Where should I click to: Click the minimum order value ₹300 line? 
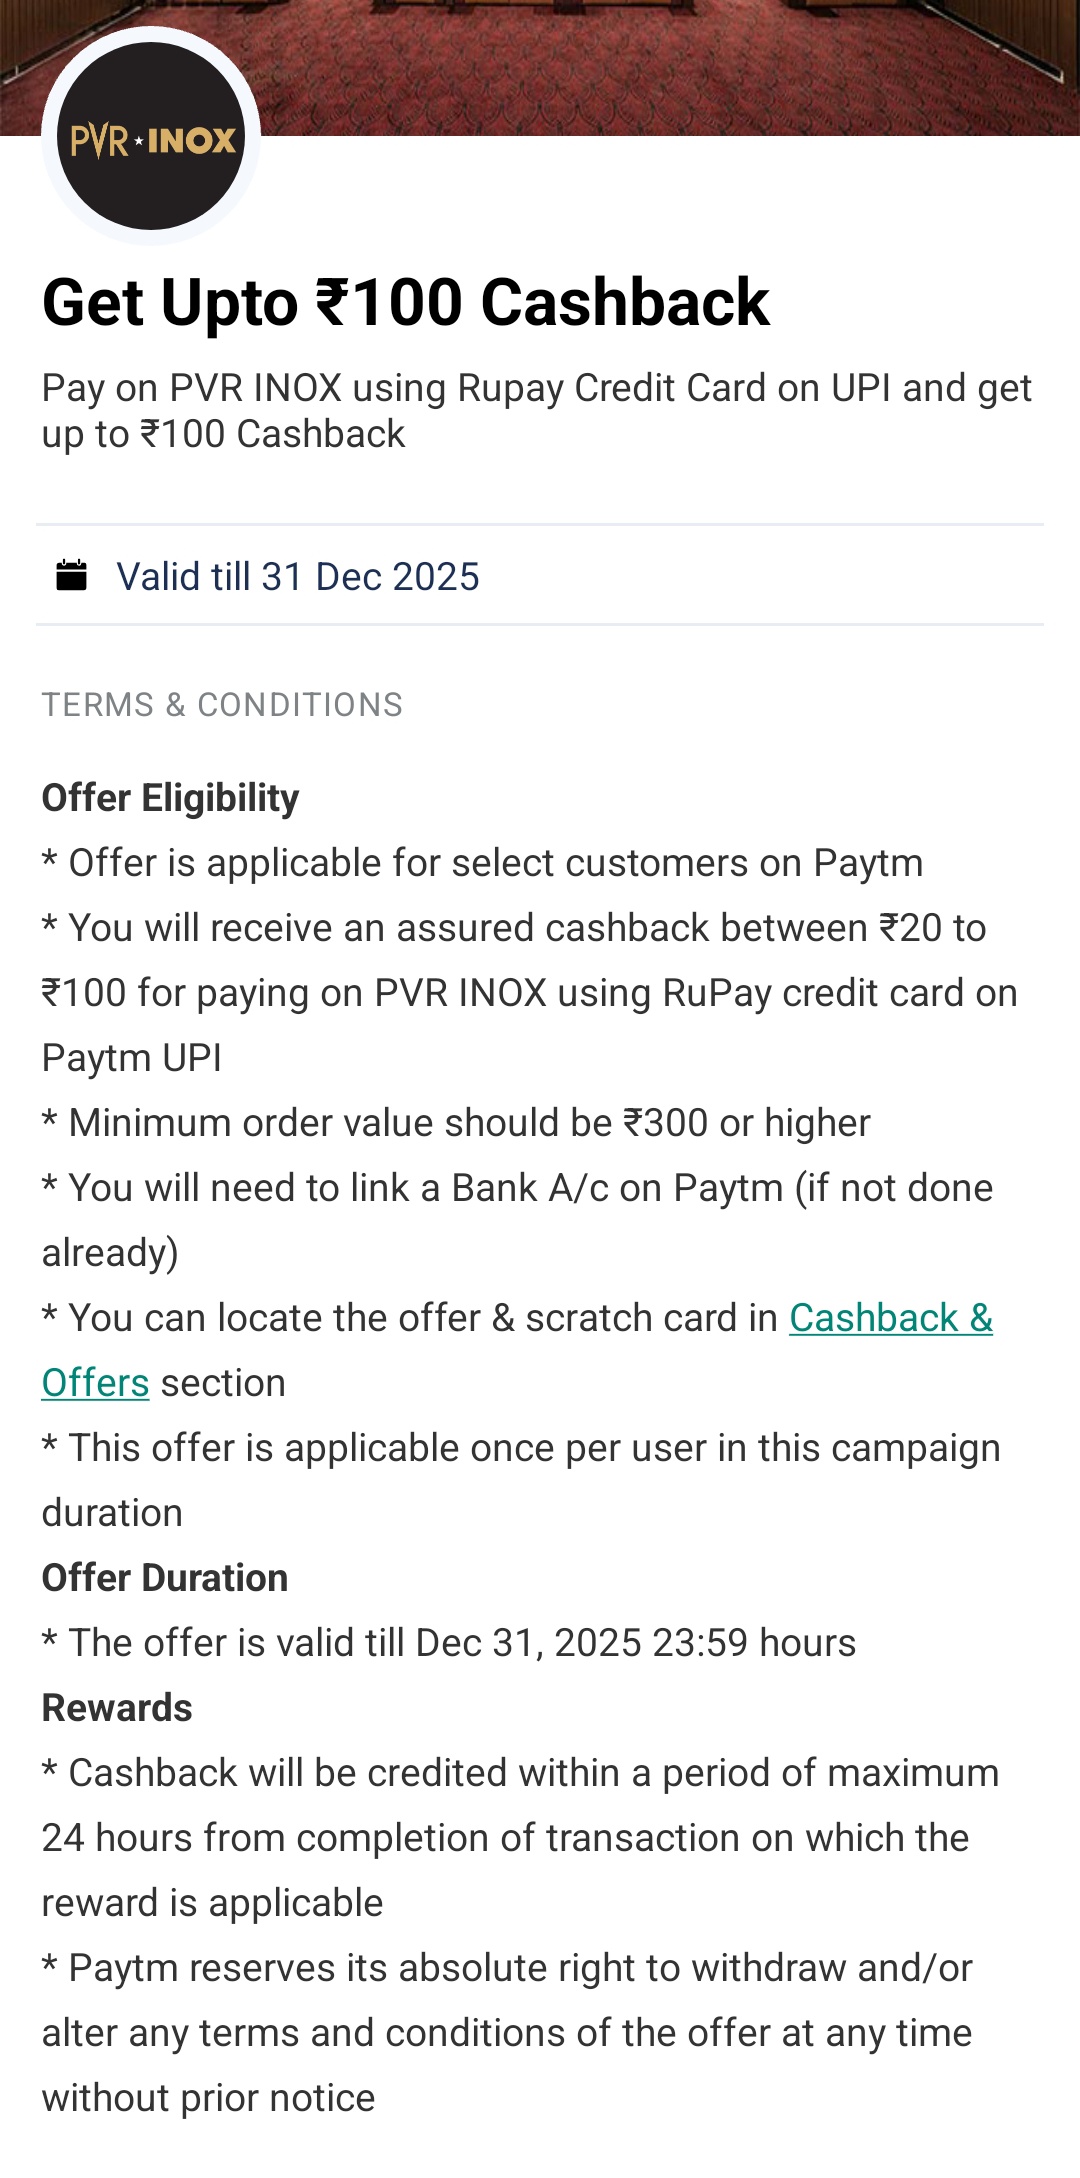[x=456, y=1123]
